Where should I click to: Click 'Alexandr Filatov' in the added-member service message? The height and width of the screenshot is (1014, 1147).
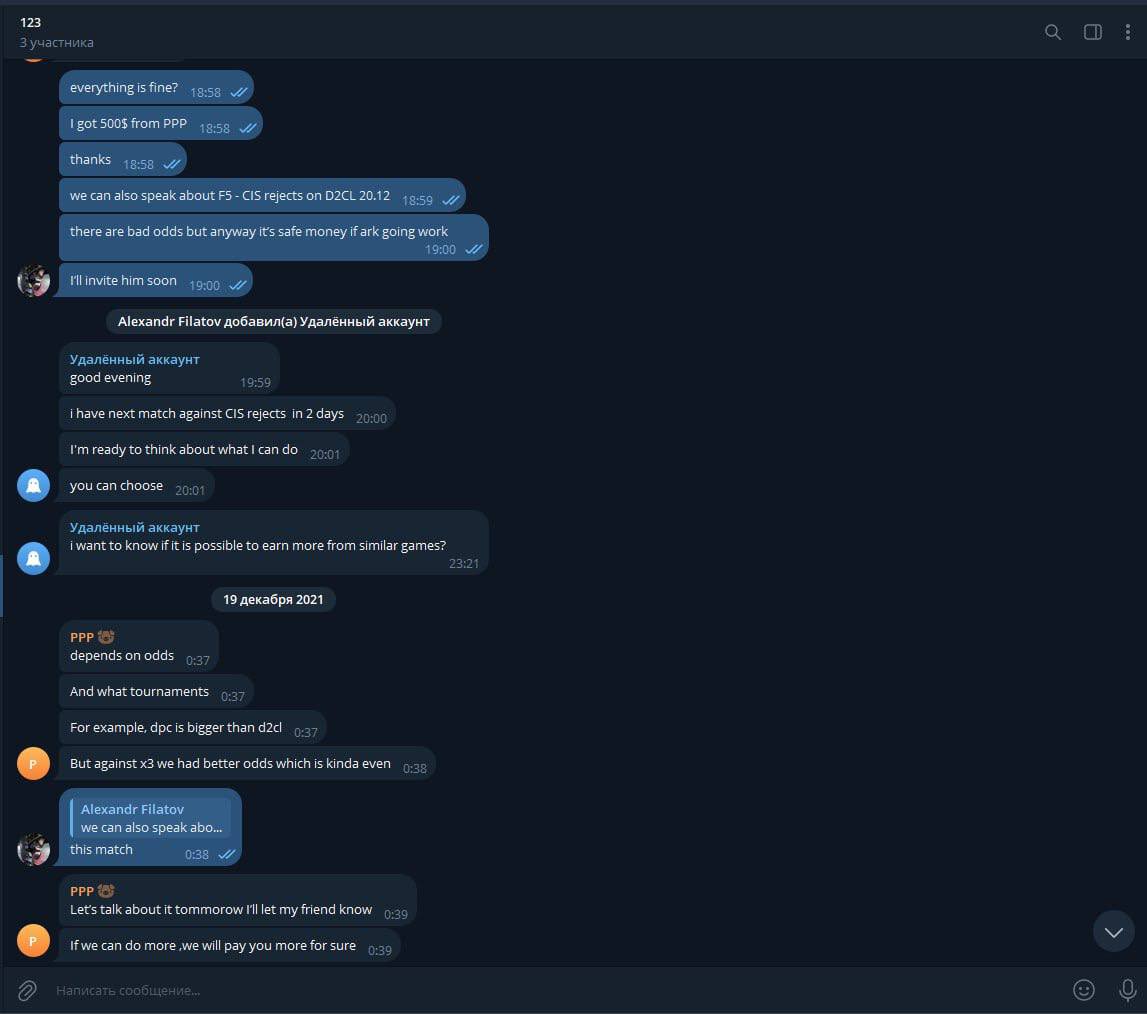pyautogui.click(x=169, y=321)
